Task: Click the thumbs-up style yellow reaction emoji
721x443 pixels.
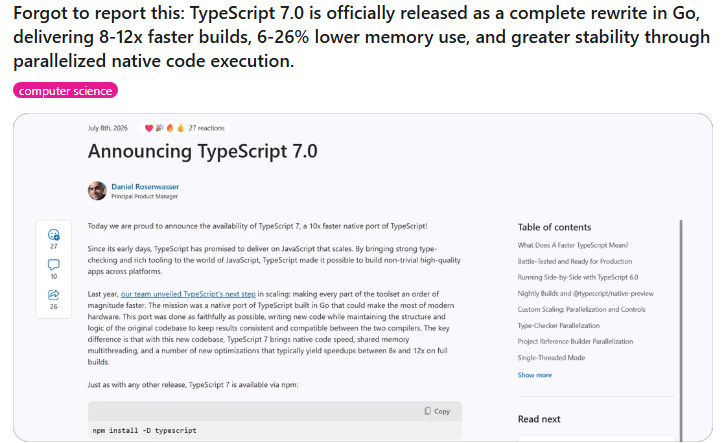Action: coord(180,128)
